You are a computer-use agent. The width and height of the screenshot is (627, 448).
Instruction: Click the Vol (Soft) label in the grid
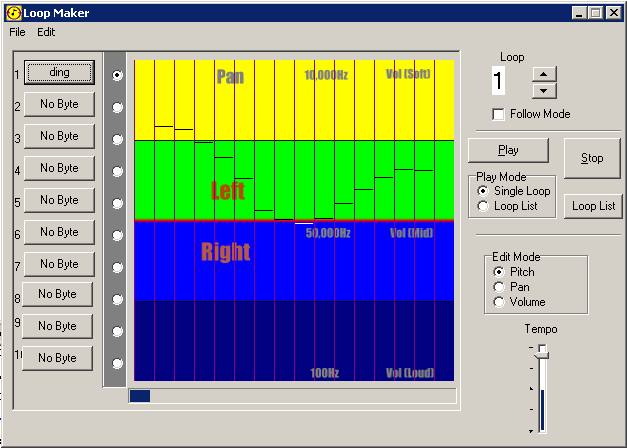click(408, 74)
